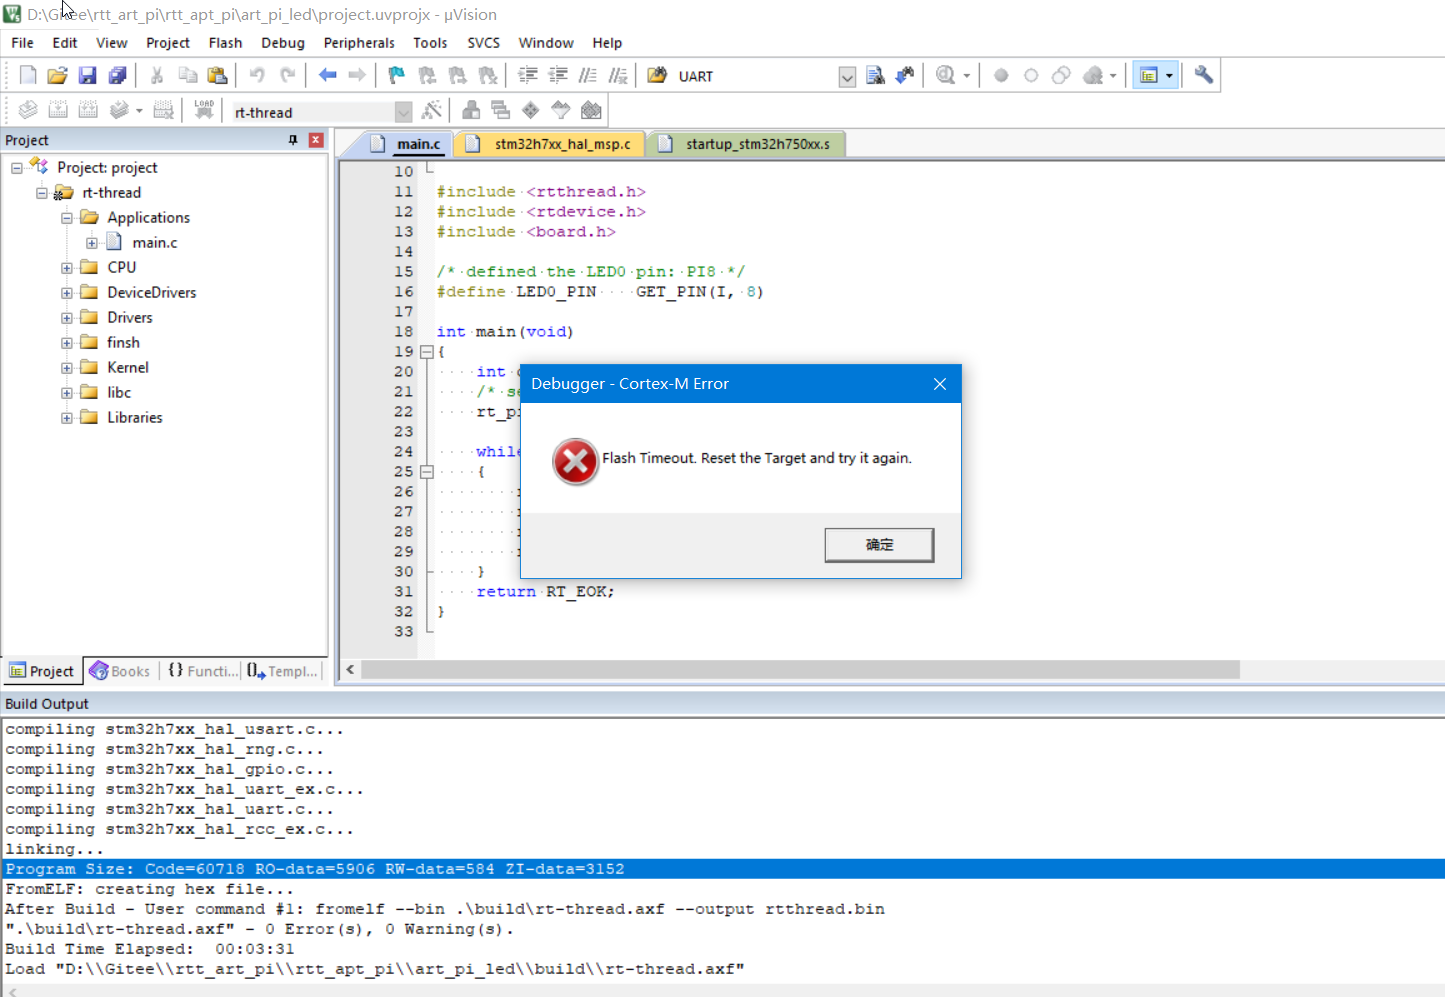Open the Debug menu
Viewport: 1445px width, 997px height.
coord(283,43)
